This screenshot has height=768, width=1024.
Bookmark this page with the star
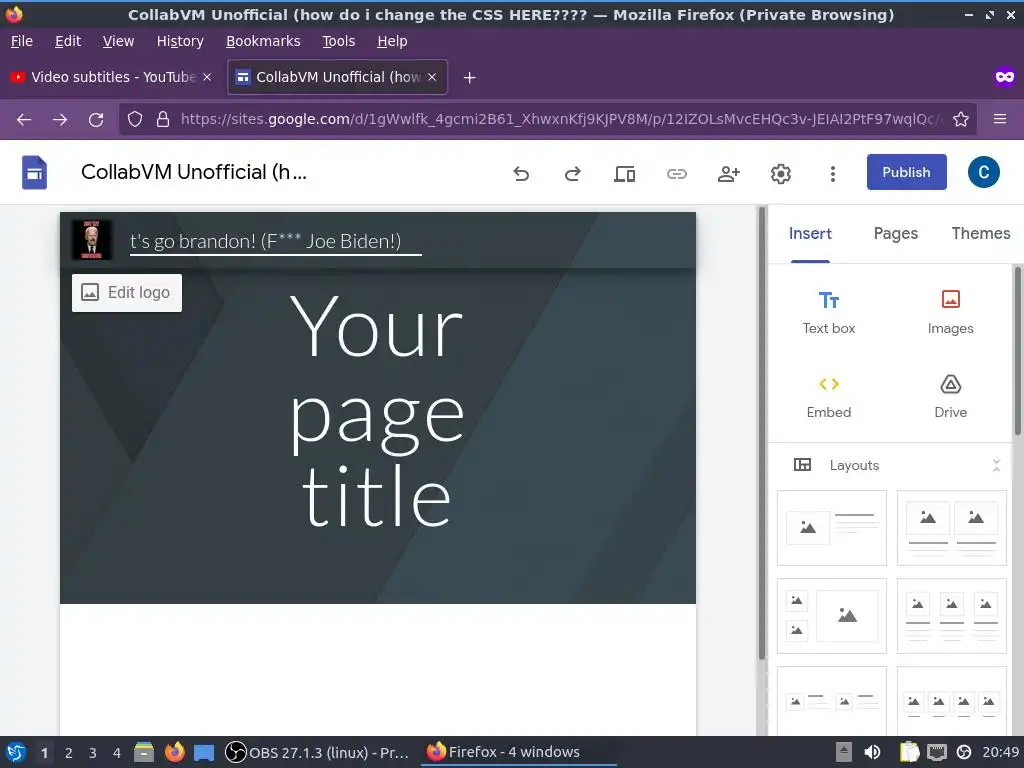(x=960, y=120)
